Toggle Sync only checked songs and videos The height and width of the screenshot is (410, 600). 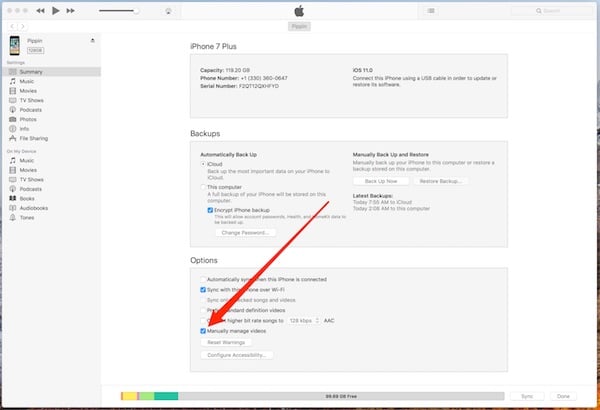[203, 300]
